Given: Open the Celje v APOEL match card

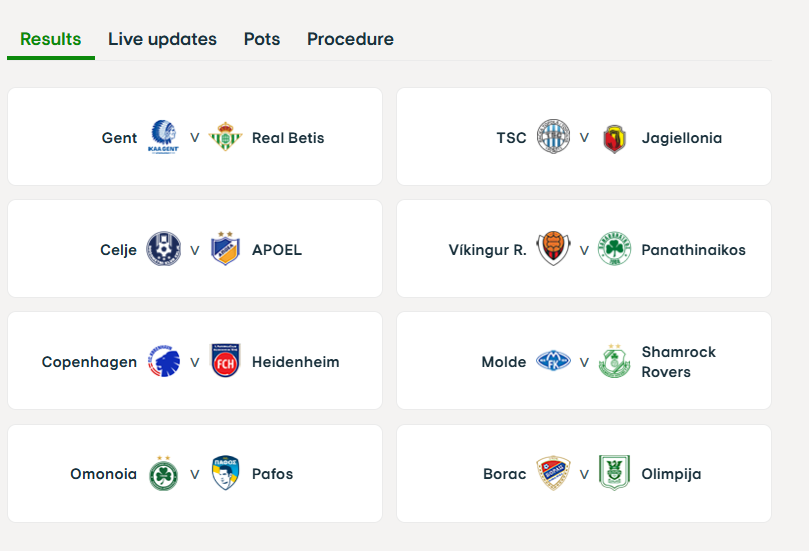Looking at the screenshot, I should (x=195, y=249).
